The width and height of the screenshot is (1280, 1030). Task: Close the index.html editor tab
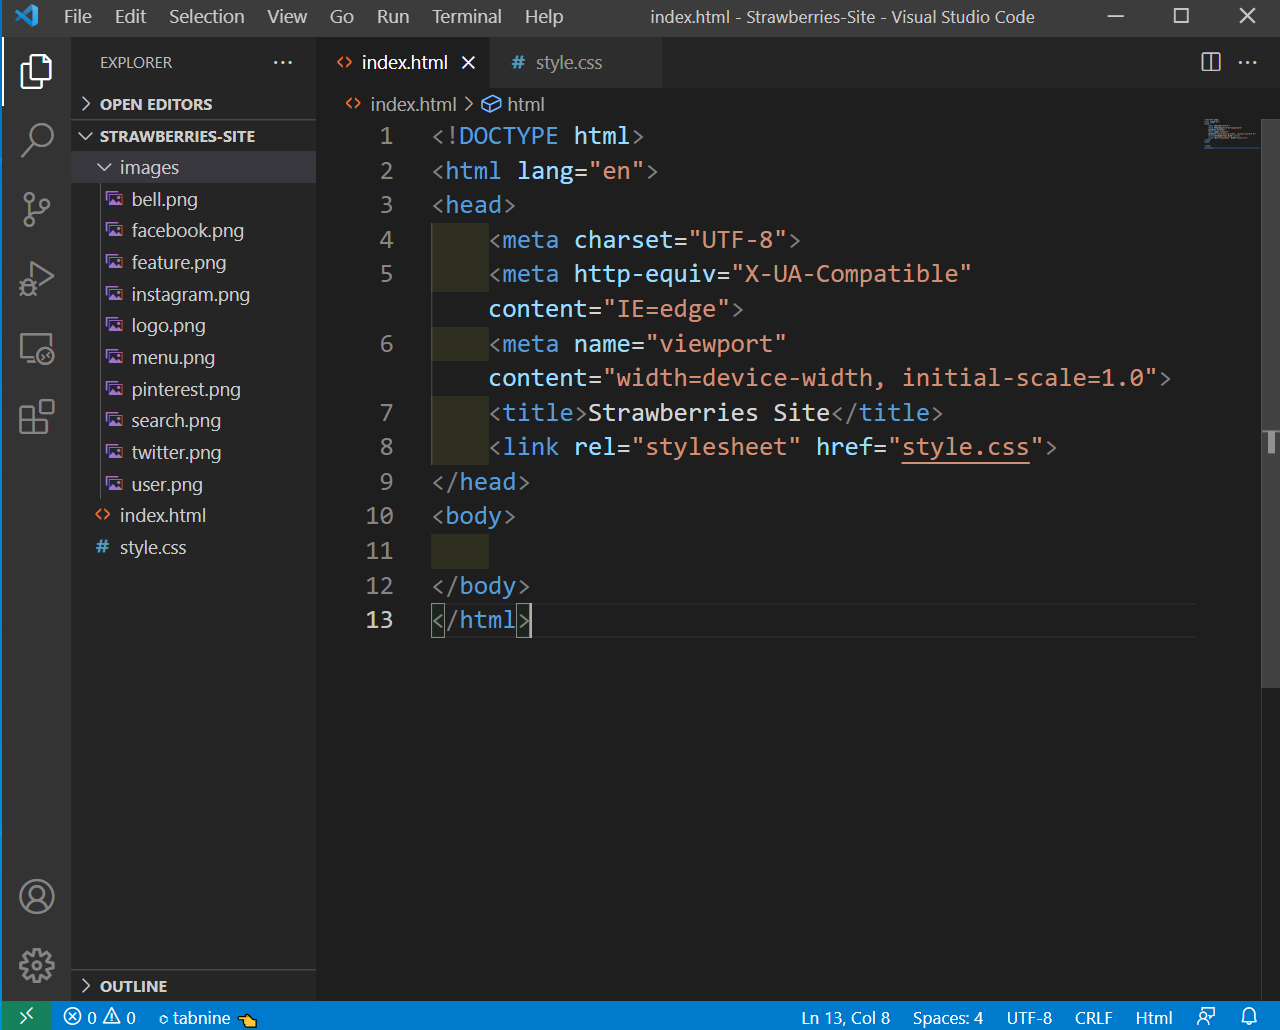[468, 62]
